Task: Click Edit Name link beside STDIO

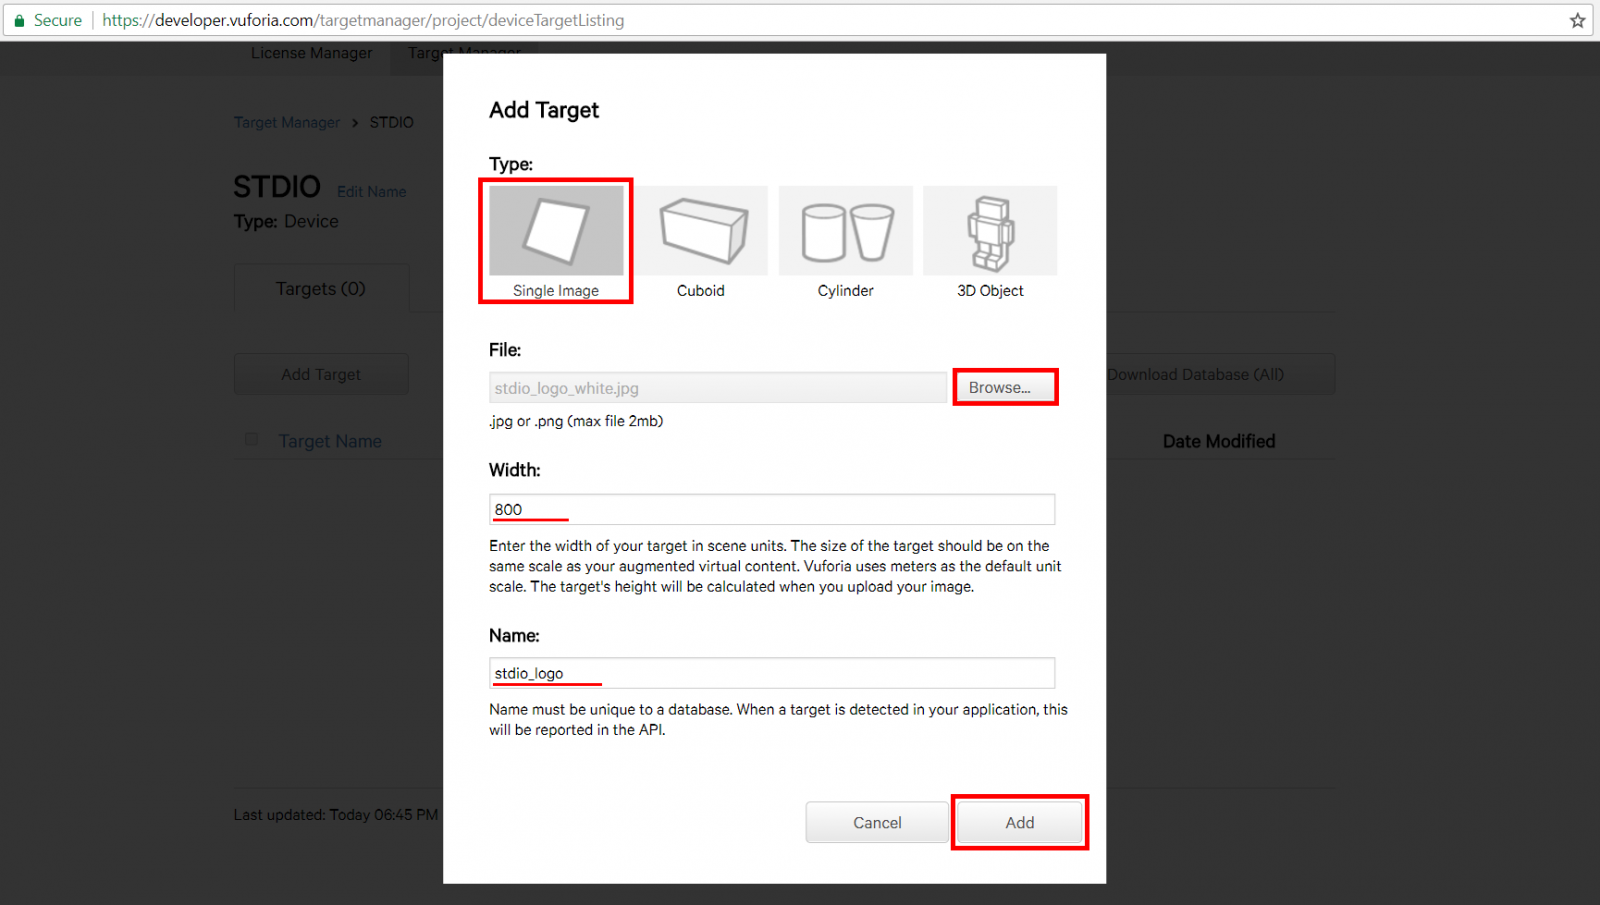Action: pyautogui.click(x=372, y=192)
